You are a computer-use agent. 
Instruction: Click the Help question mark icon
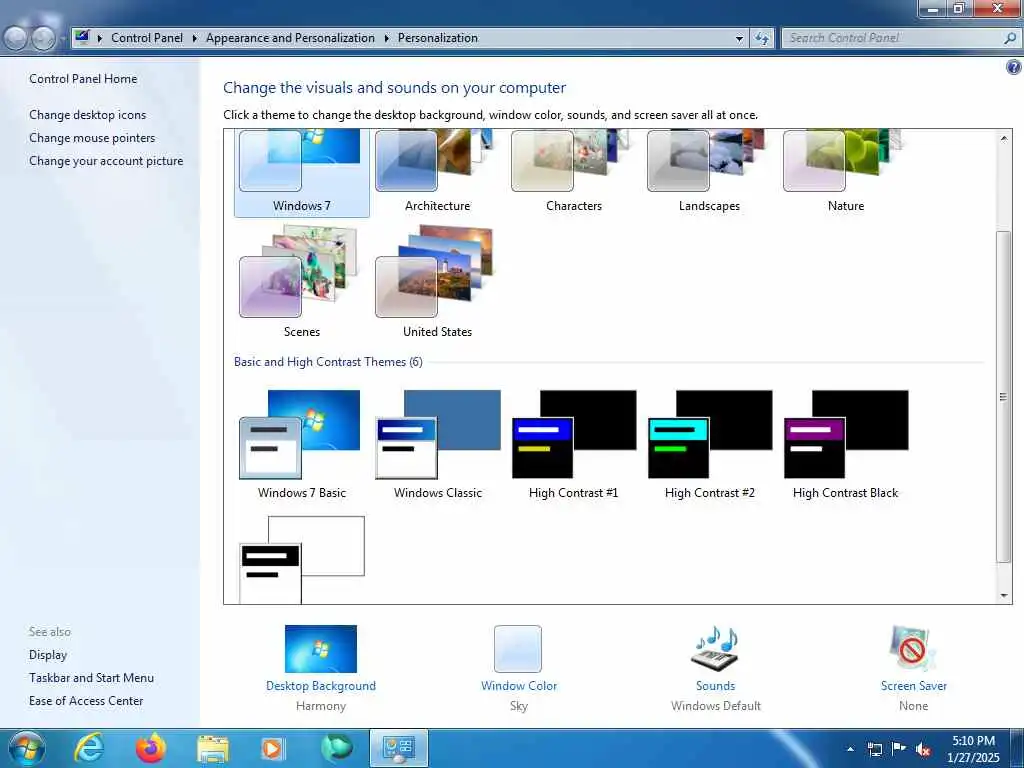point(1014,67)
